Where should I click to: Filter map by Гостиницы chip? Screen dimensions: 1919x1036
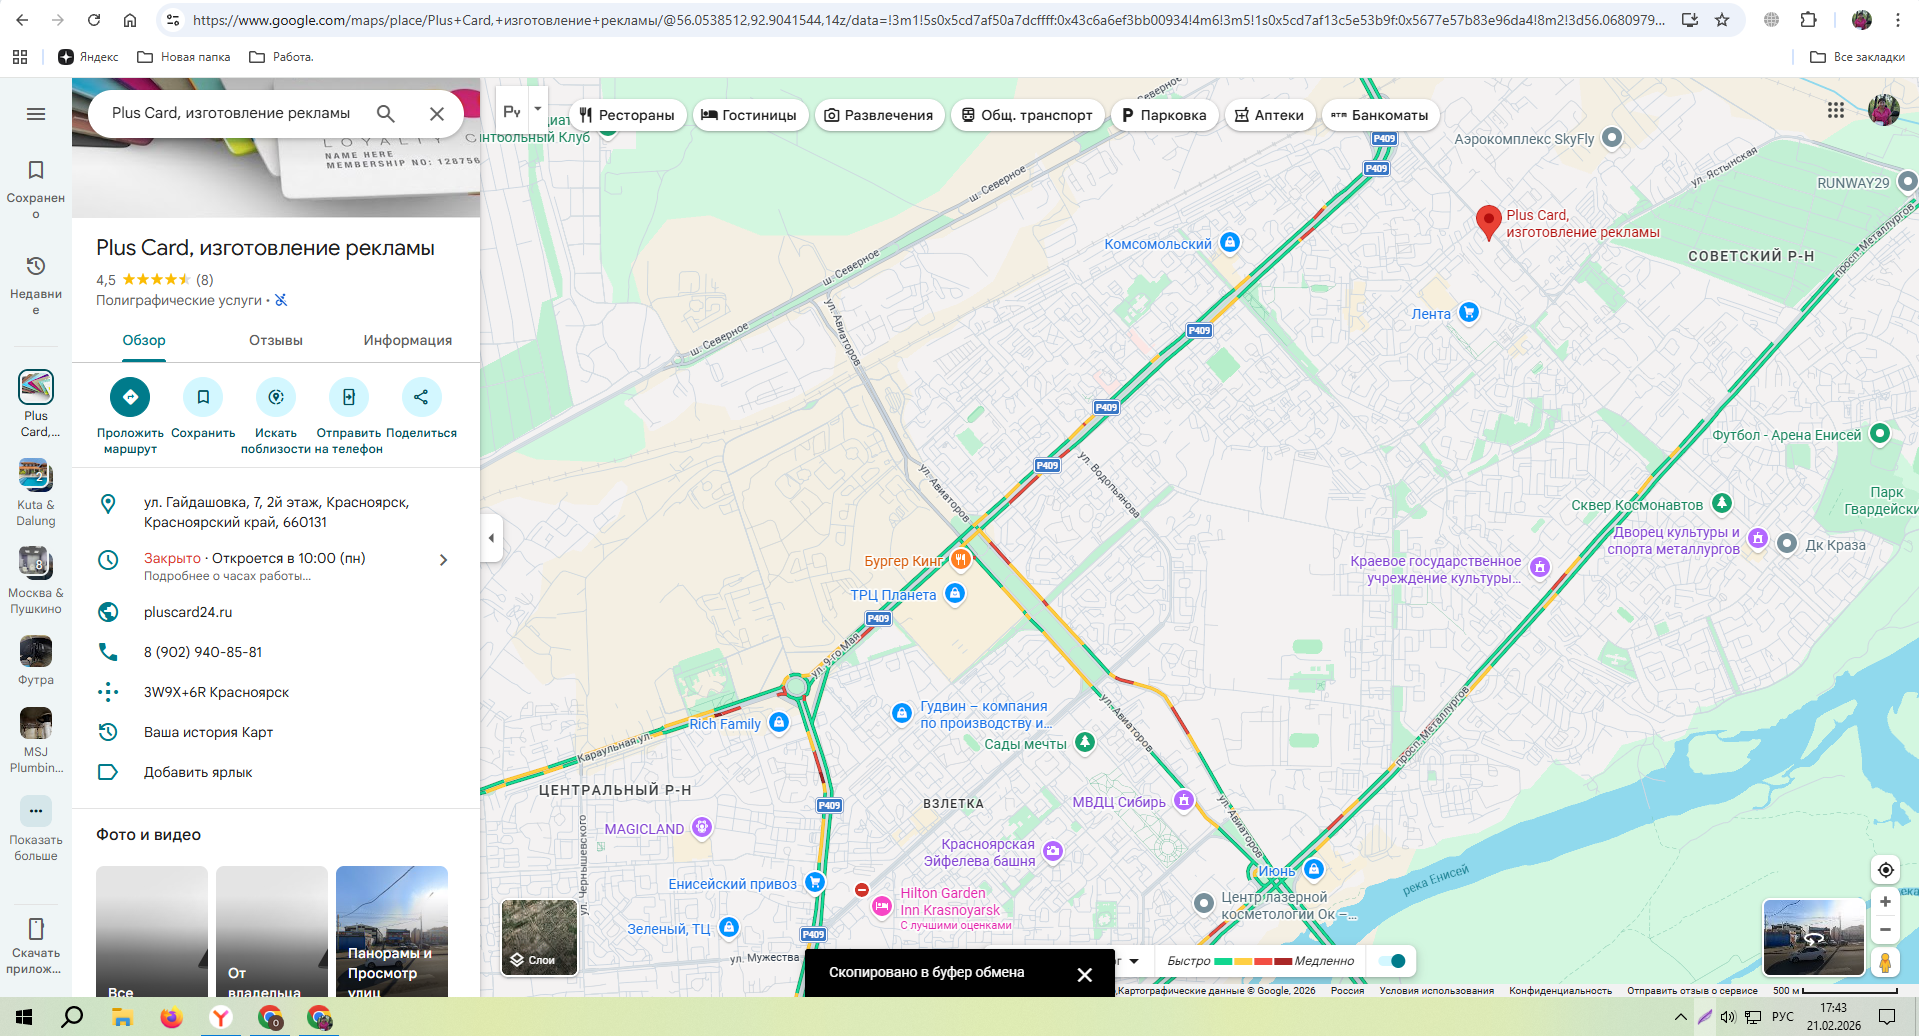[x=749, y=115]
